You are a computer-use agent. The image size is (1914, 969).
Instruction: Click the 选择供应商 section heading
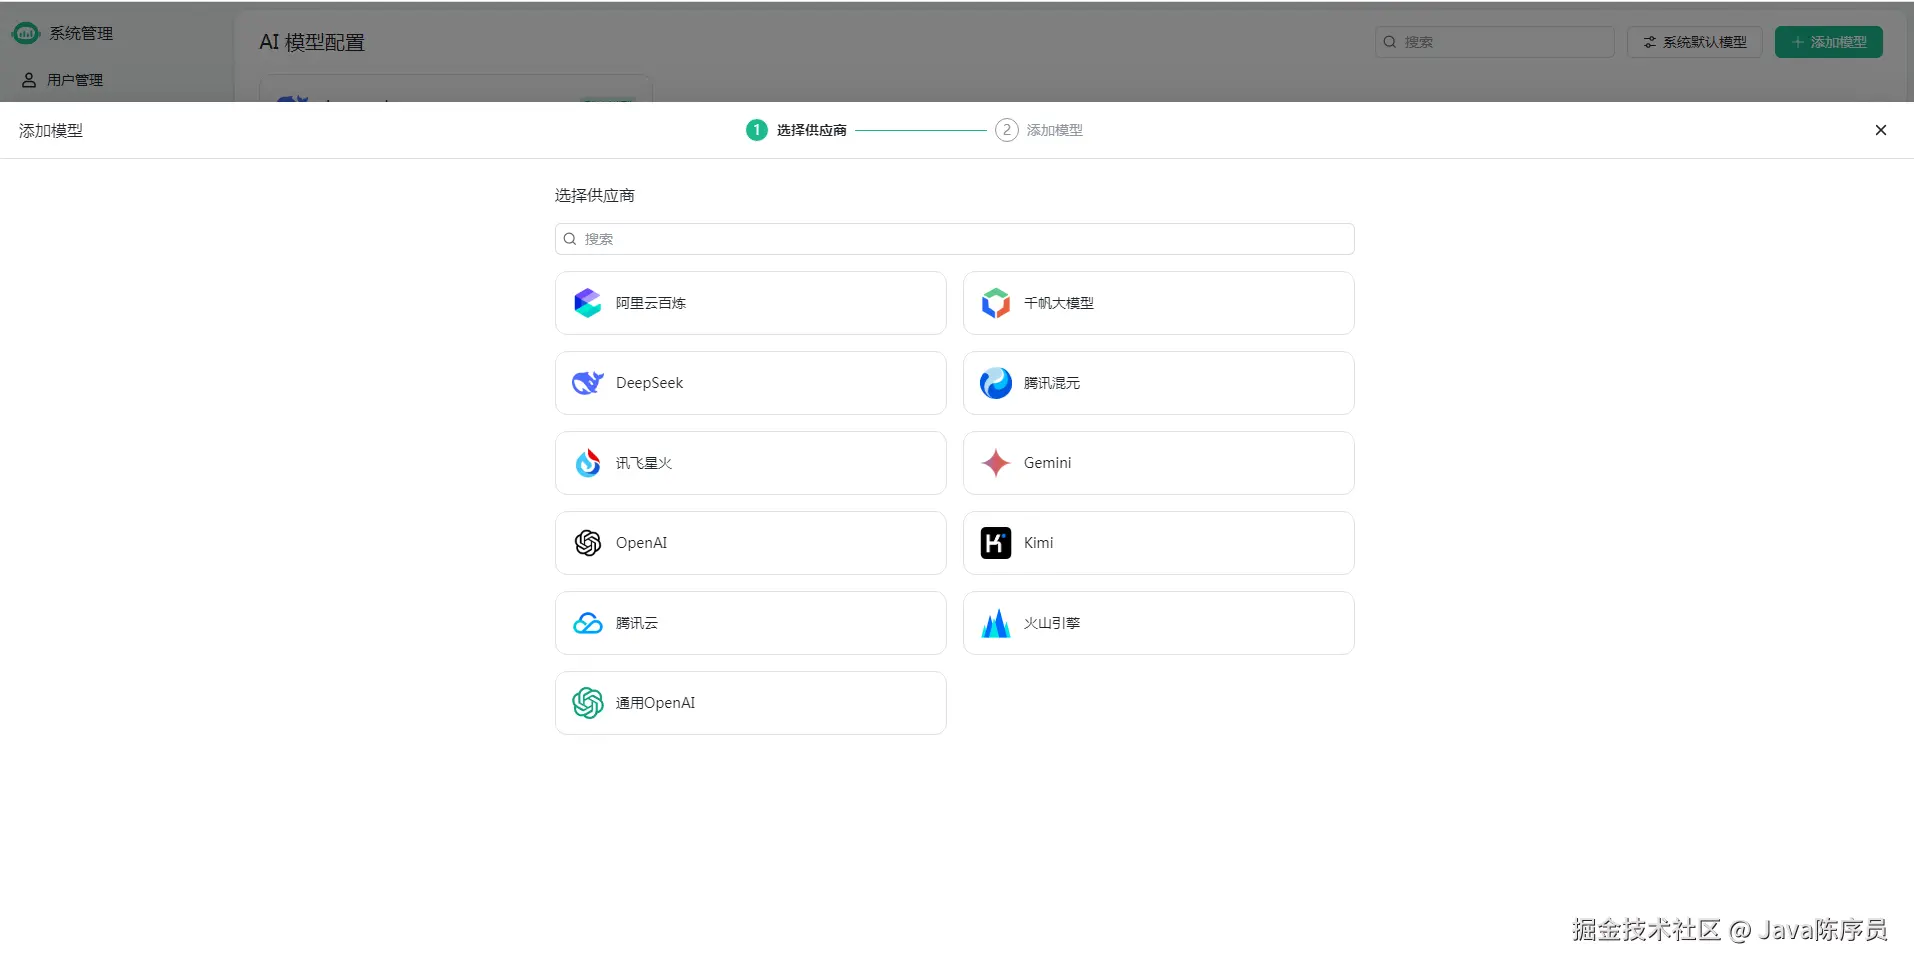point(595,195)
